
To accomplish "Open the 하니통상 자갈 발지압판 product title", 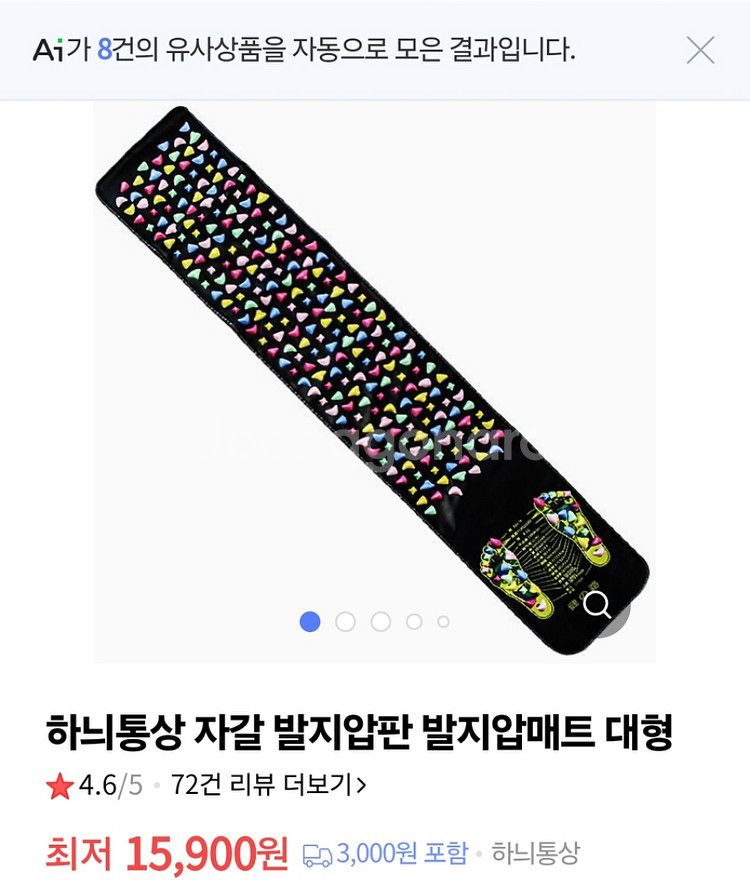I will [360, 733].
